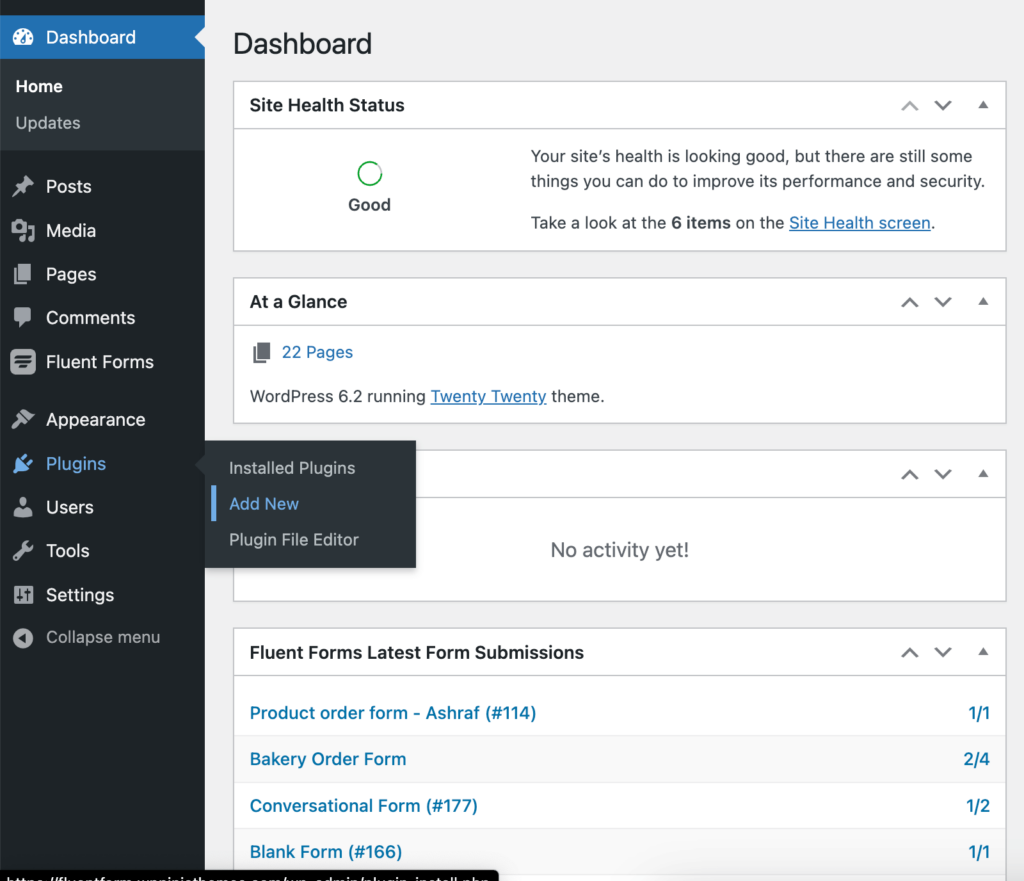Click the Pages sidebar icon
The width and height of the screenshot is (1024, 881).
point(24,274)
